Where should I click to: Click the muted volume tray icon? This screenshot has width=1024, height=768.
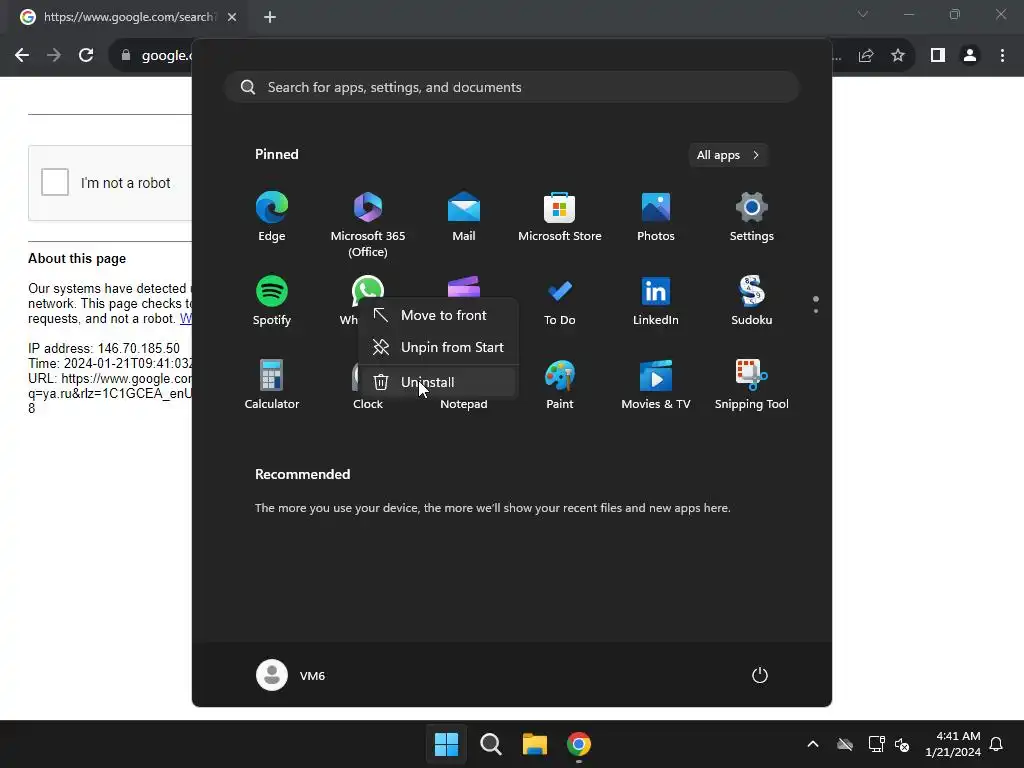point(902,744)
